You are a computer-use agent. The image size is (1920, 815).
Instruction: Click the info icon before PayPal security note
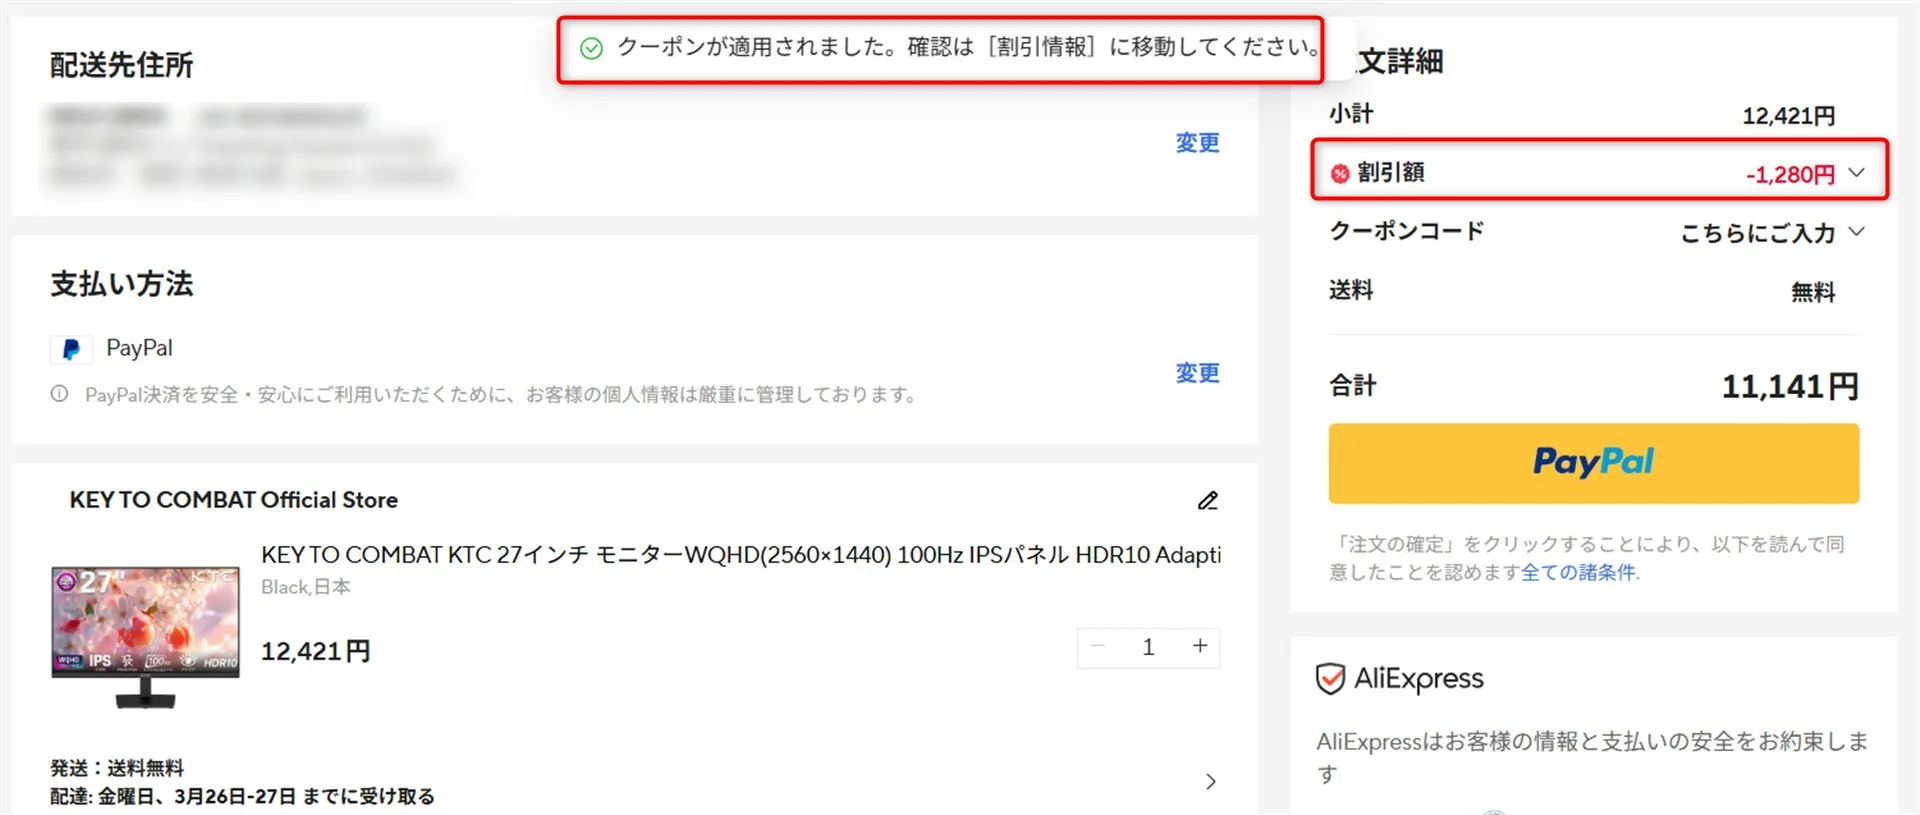pos(60,394)
